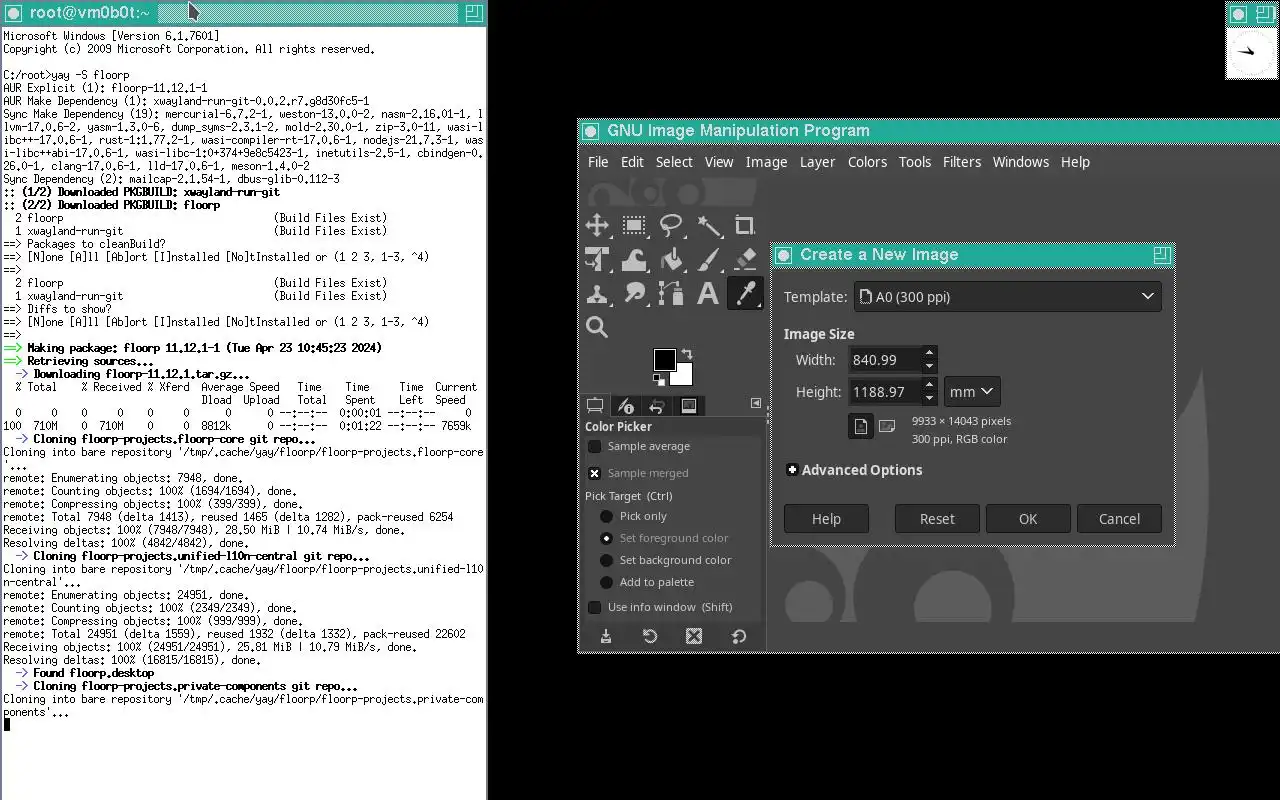This screenshot has width=1280, height=800.
Task: Click the root@vm0b0t terminal title bar
Action: tap(243, 12)
